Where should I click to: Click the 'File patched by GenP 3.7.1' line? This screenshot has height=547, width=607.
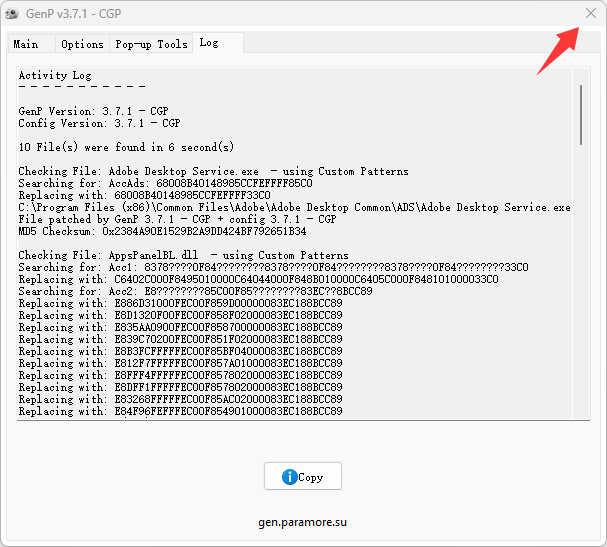tap(177, 219)
